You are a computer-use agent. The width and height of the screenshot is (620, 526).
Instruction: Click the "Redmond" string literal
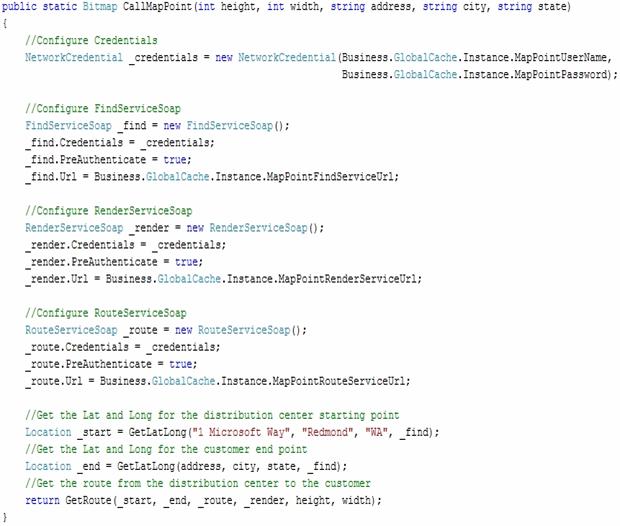328,432
